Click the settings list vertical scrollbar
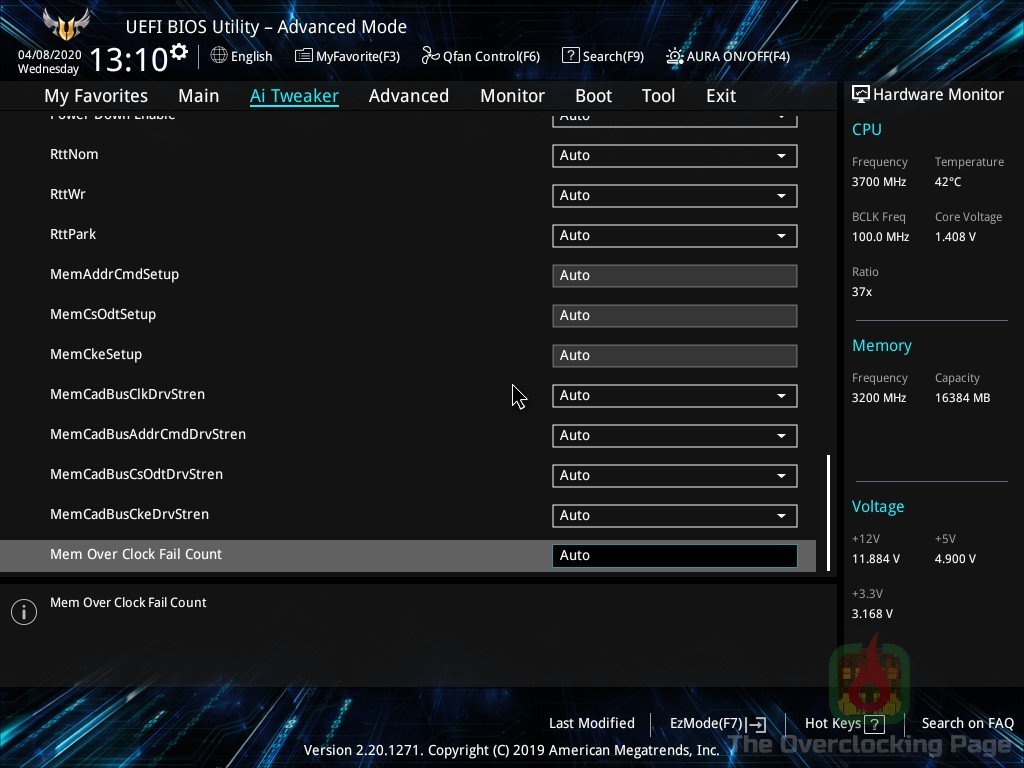This screenshot has height=768, width=1024. 828,500
